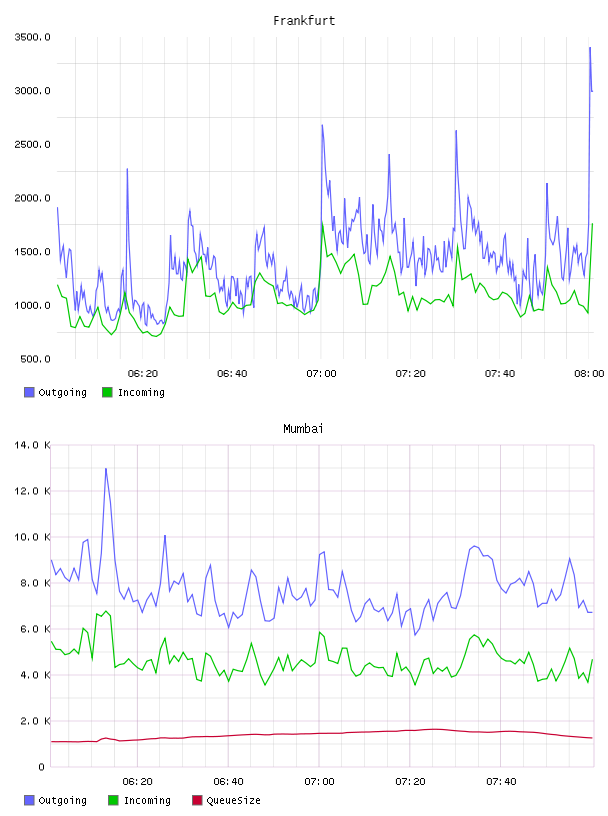Click the 14.0 K y-axis label on Mumbai chart
608x816 pixels.
tap(32, 445)
